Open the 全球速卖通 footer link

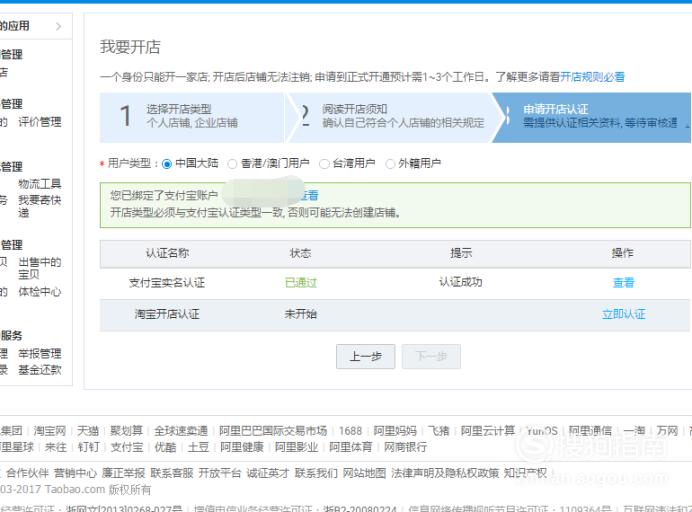pos(181,431)
